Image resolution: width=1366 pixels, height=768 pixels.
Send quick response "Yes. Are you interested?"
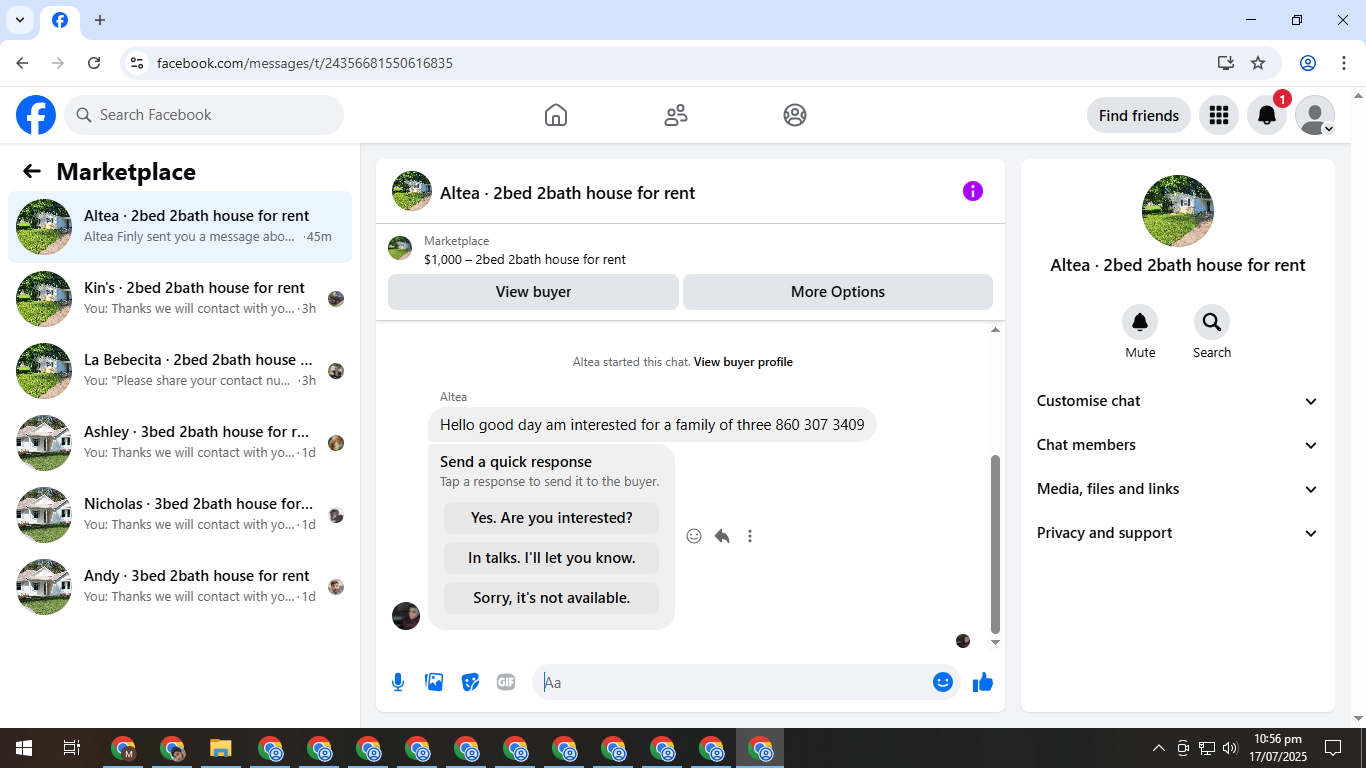click(552, 518)
